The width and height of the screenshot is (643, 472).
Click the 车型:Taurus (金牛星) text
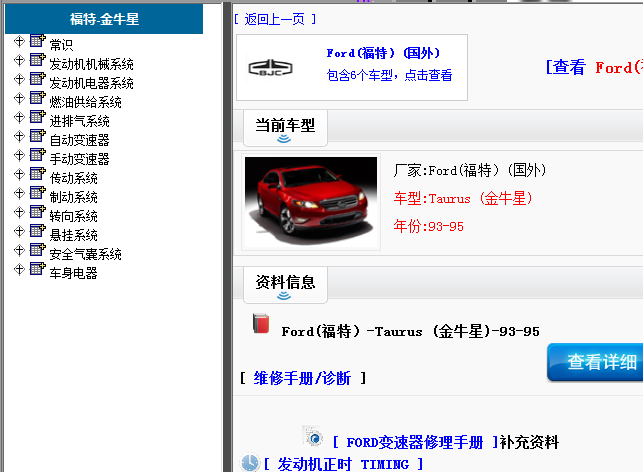[x=463, y=198]
